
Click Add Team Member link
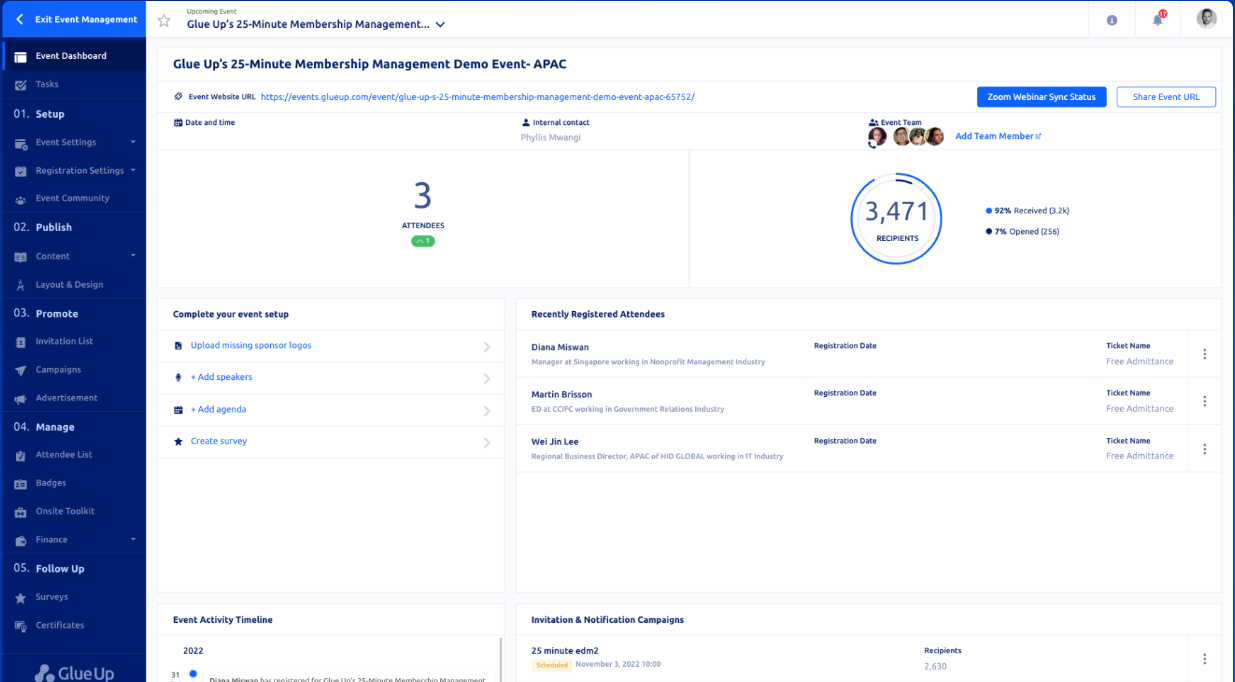coord(998,136)
